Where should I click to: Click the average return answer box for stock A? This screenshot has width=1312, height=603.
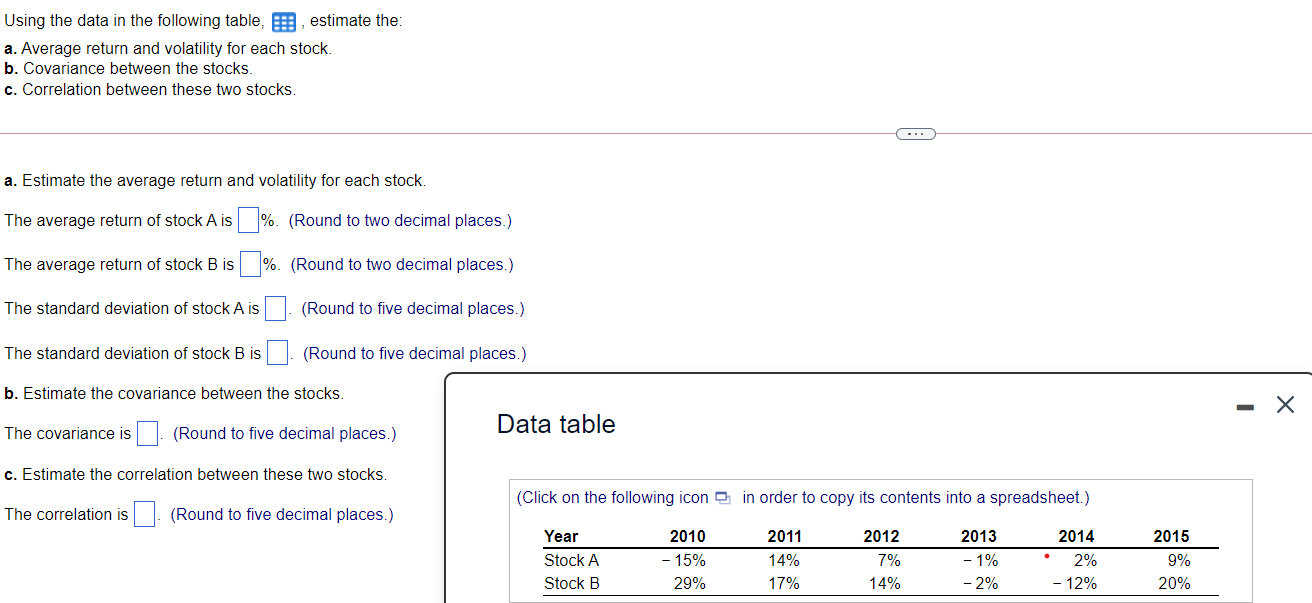tap(247, 219)
